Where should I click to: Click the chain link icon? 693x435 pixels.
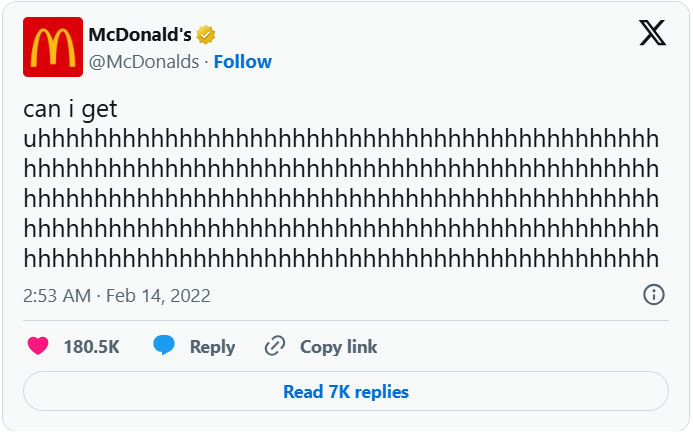(275, 347)
